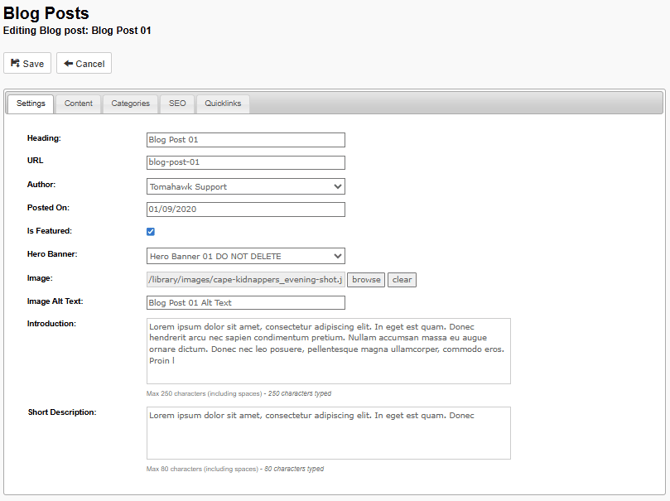
Task: Go to the SEO tab
Action: pos(177,104)
